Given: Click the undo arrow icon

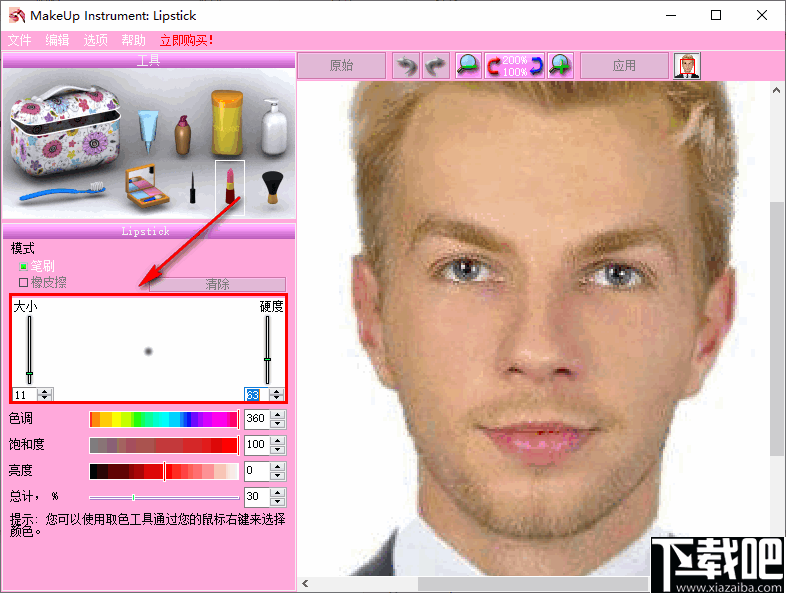Looking at the screenshot, I should [406, 66].
